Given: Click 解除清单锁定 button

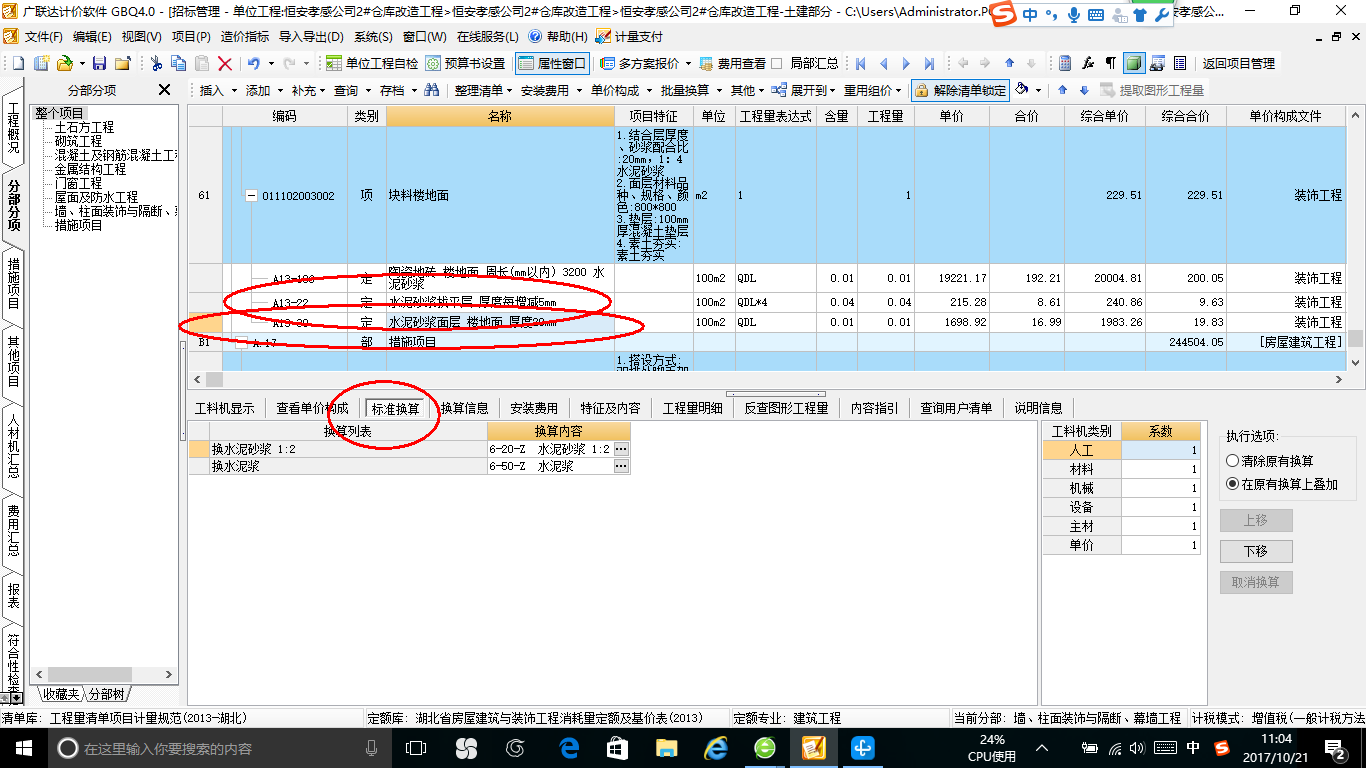Looking at the screenshot, I should tap(959, 90).
